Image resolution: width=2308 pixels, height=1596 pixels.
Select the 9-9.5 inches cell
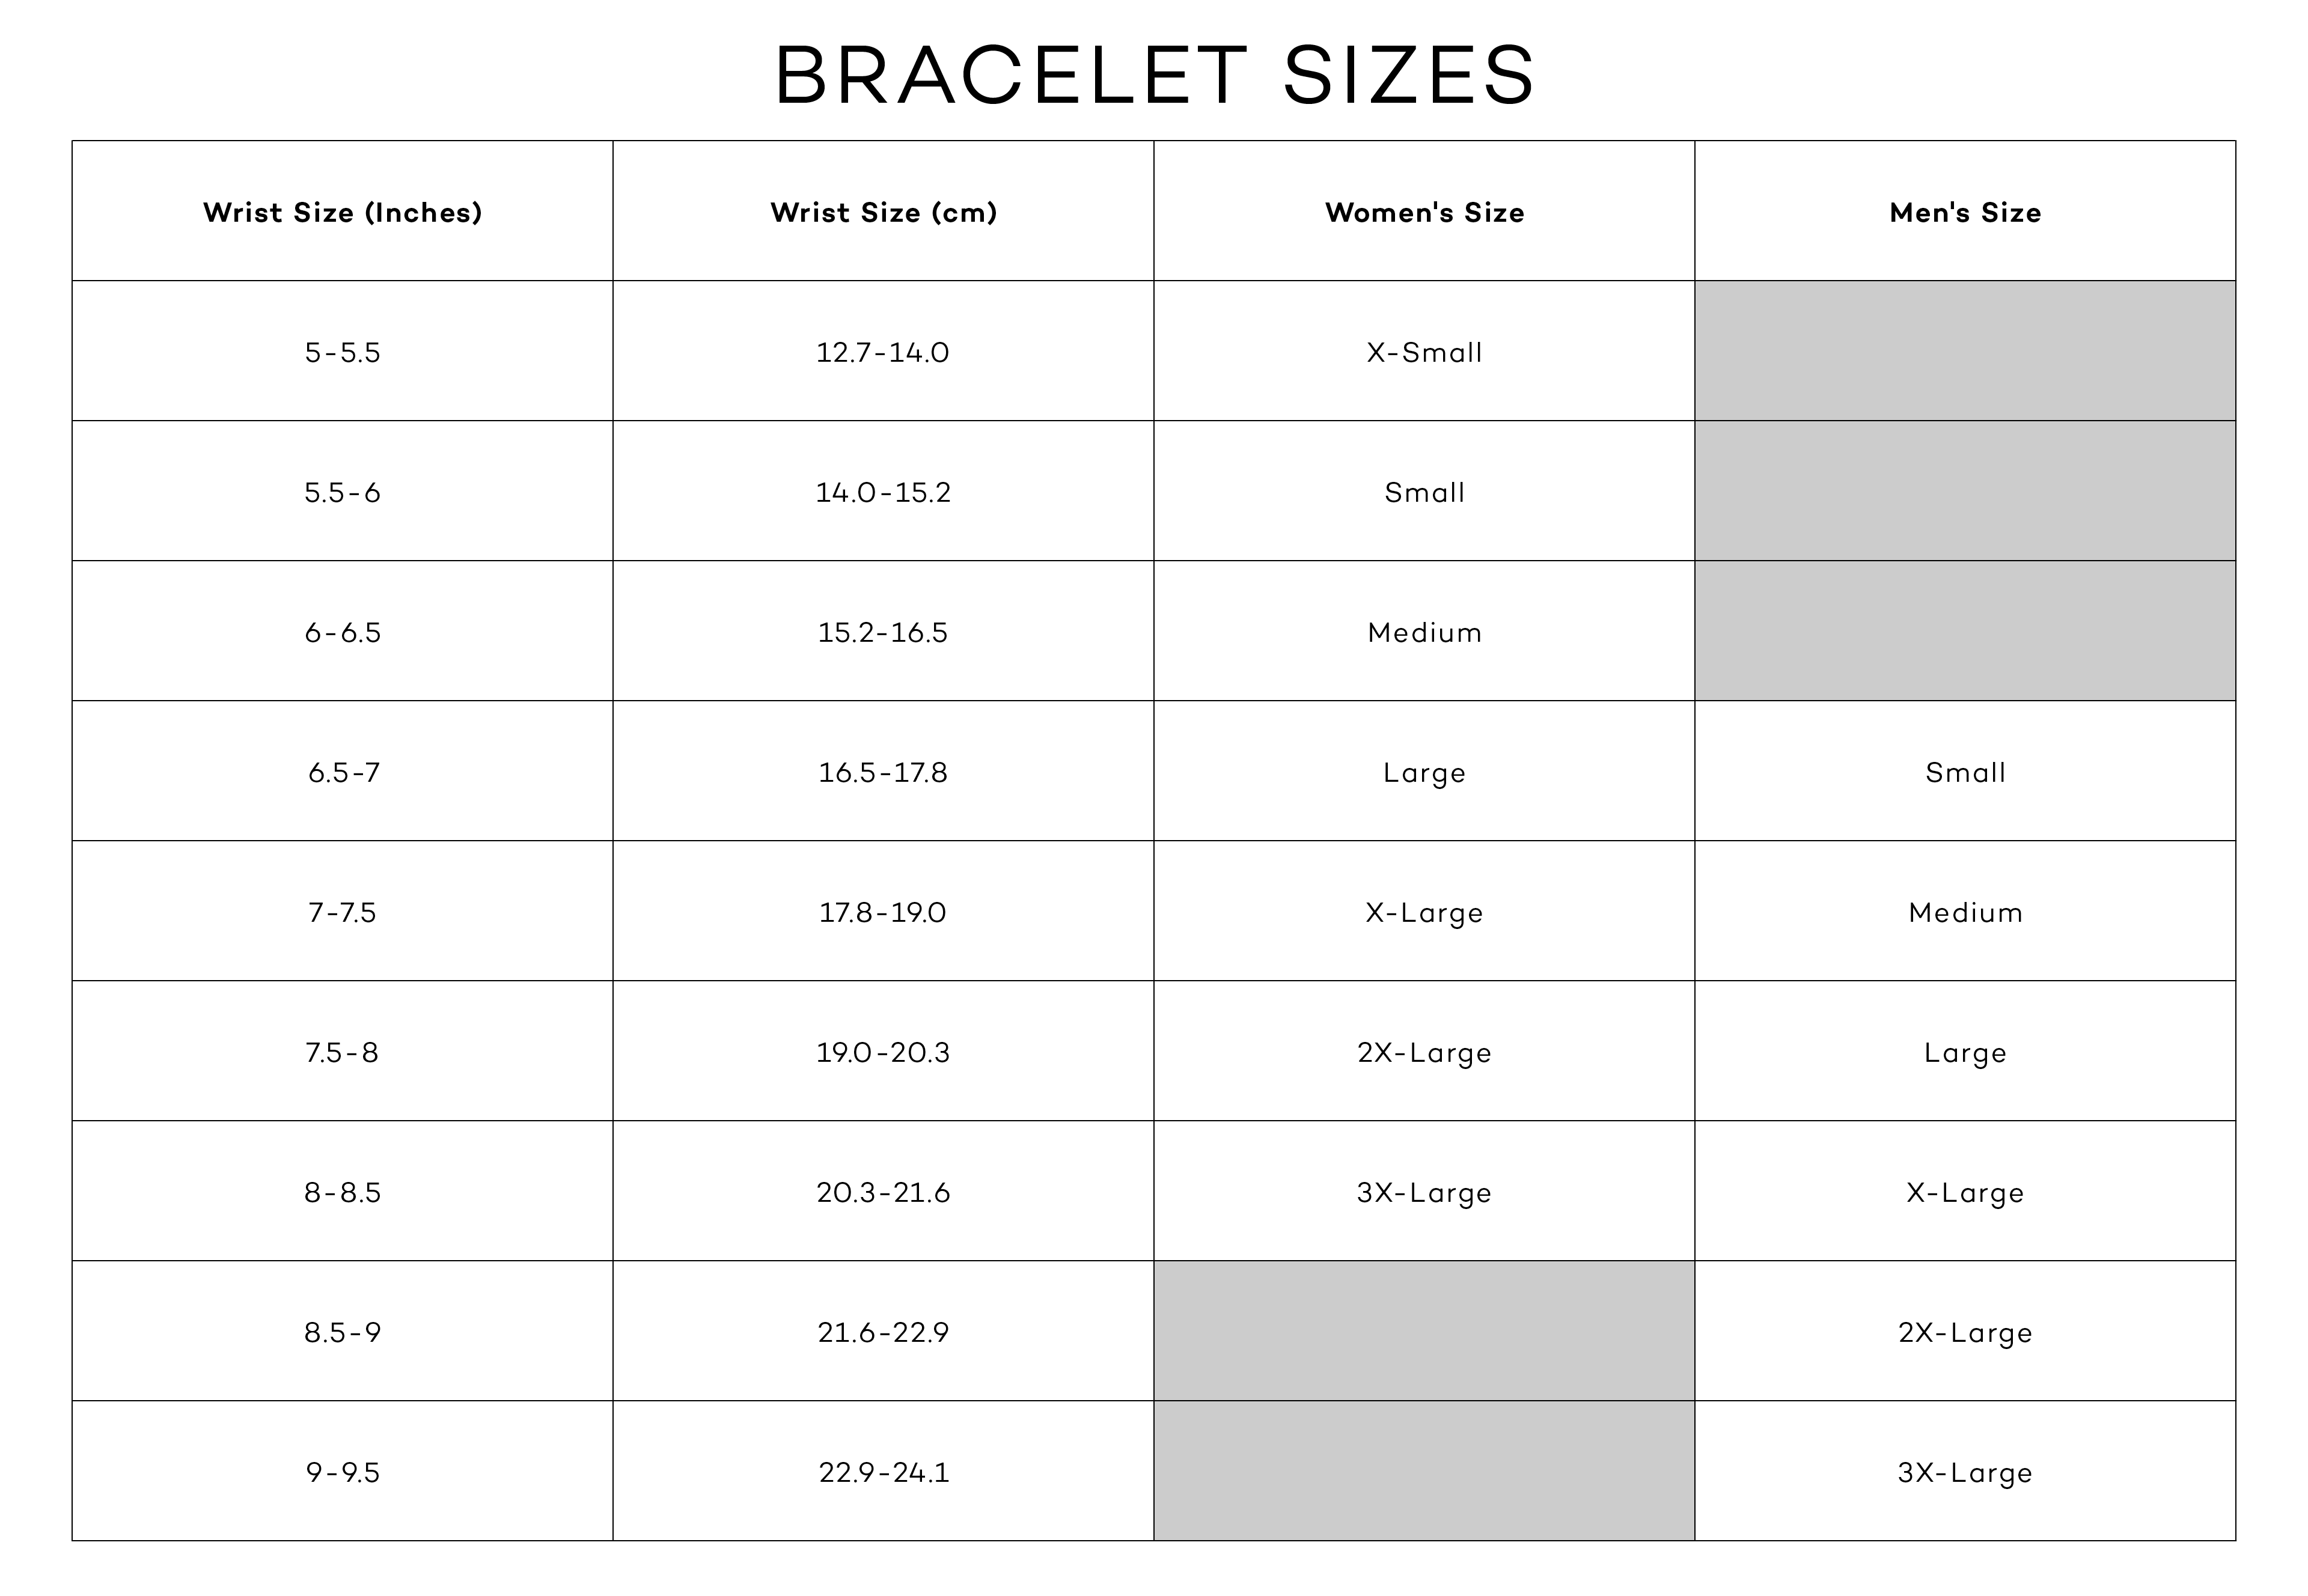342,1472
